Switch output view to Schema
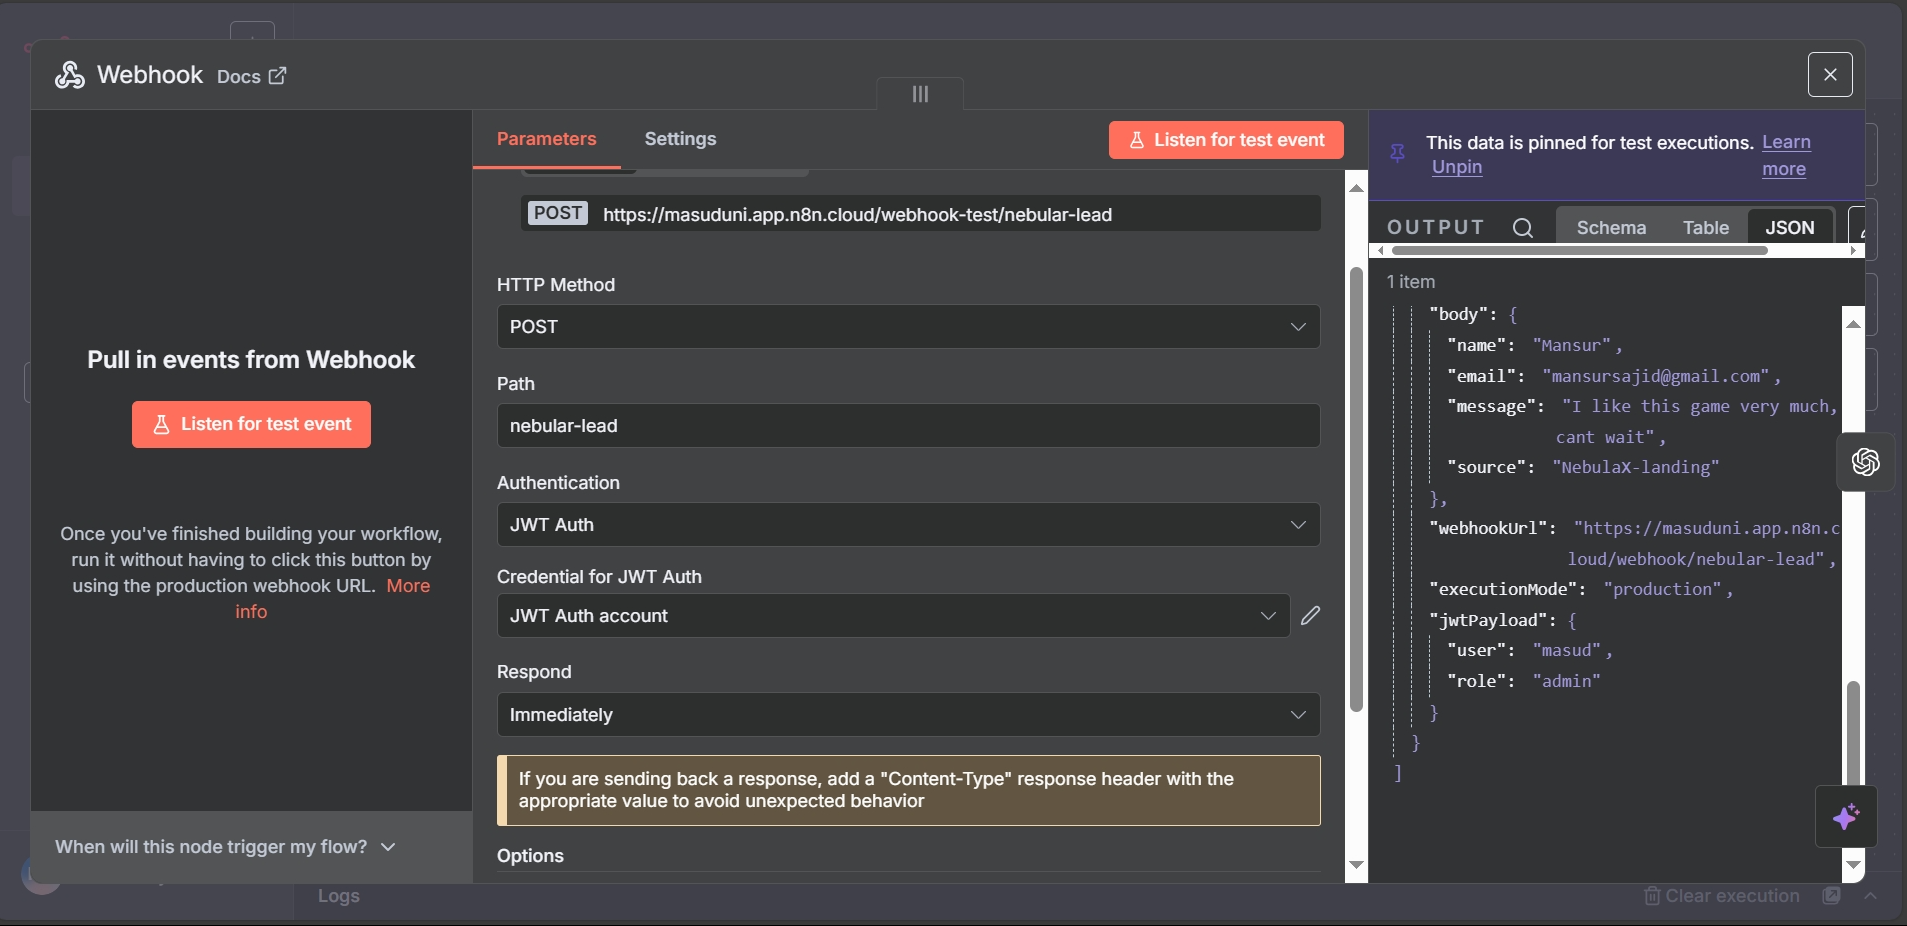The height and width of the screenshot is (926, 1907). tap(1611, 228)
